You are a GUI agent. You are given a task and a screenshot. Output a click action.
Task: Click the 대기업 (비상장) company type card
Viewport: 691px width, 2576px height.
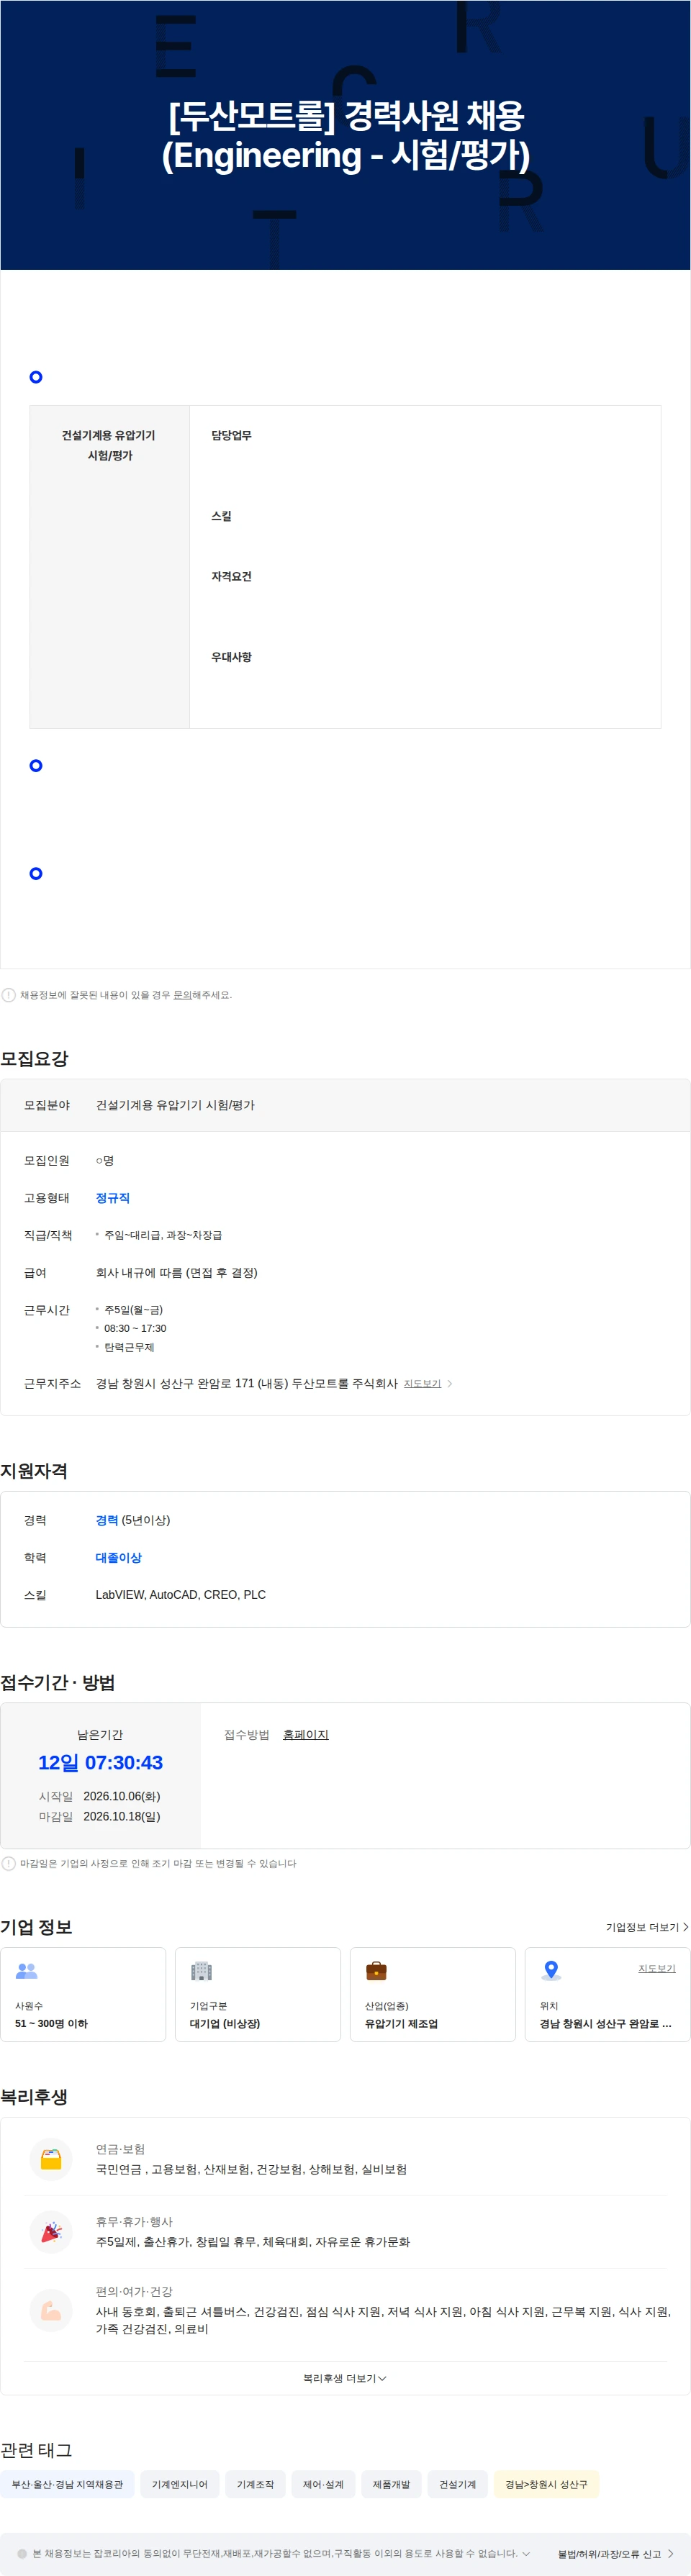(258, 1994)
